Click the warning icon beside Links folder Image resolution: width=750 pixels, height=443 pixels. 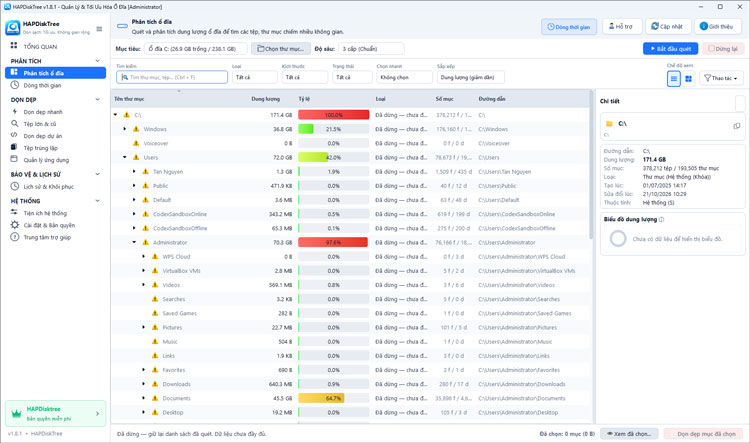[x=155, y=355]
